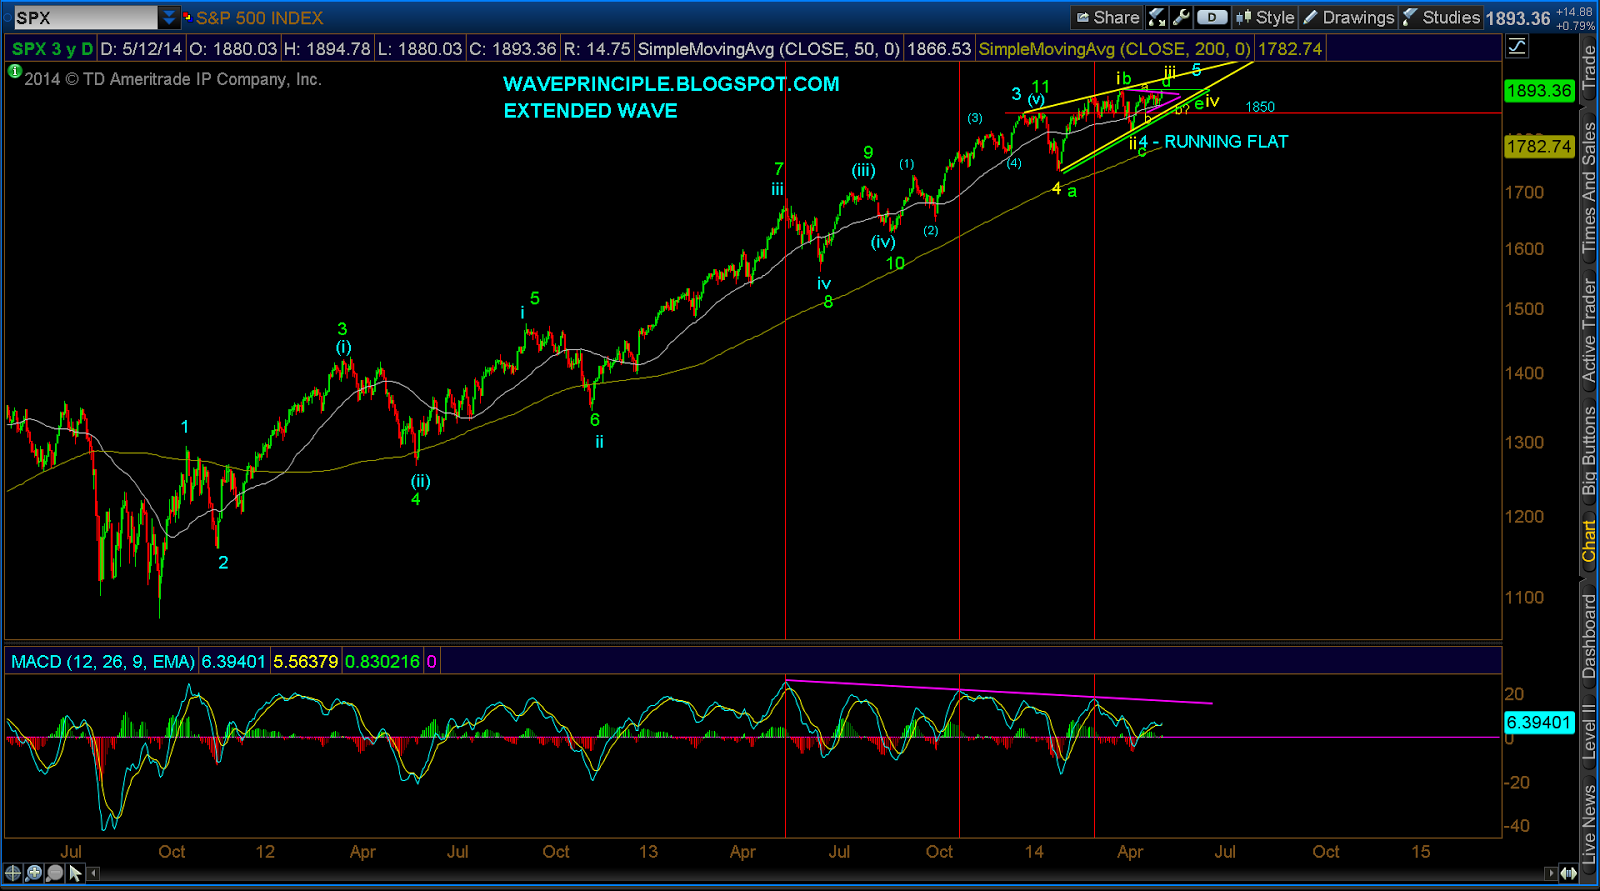Click the MACD (12, 26, 9, EMA) study label
1600x891 pixels.
pos(103,661)
